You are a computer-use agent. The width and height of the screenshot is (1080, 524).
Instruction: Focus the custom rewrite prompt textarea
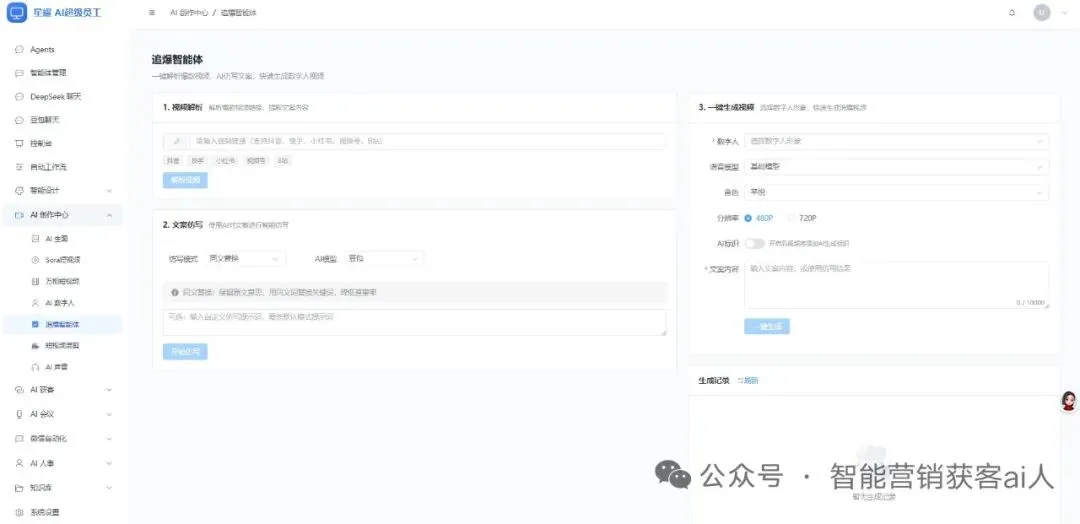415,322
